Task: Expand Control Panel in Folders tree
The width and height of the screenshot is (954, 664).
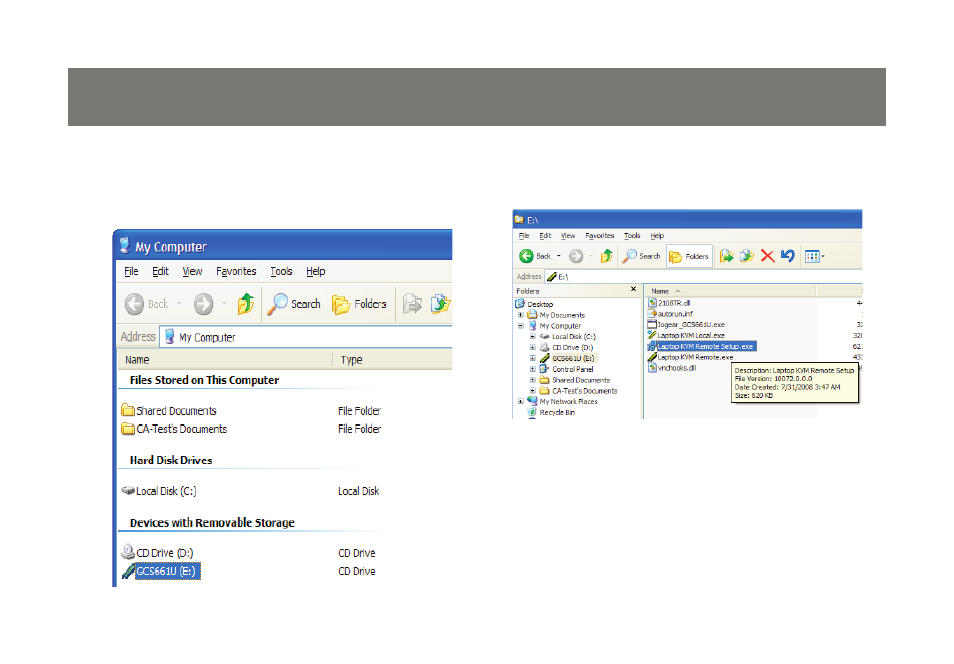Action: coord(532,369)
